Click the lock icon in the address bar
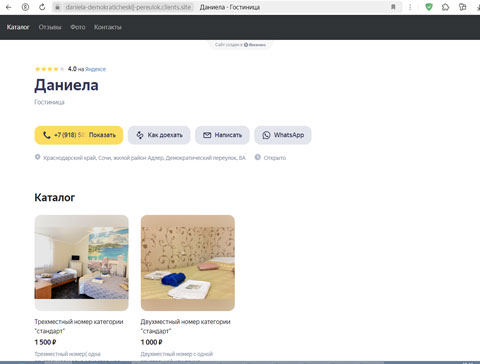Image resolution: width=480 pixels, height=364 pixels. pyautogui.click(x=58, y=7)
